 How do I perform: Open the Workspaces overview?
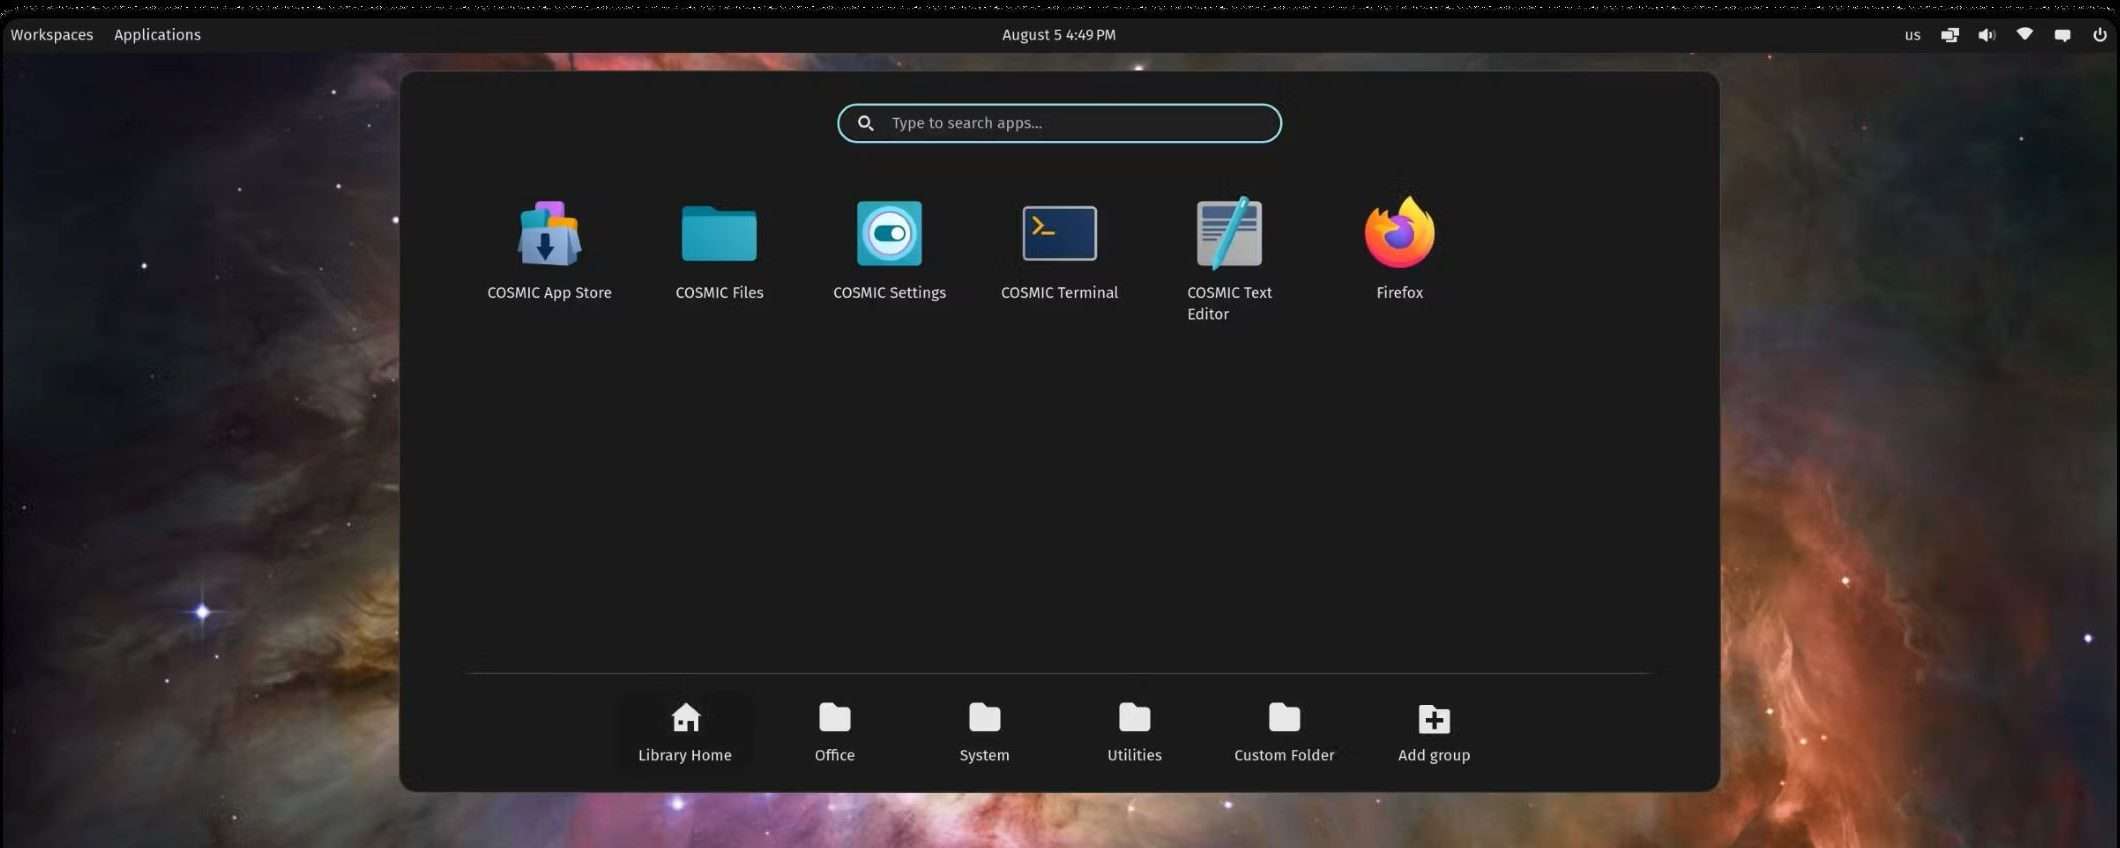tap(52, 35)
